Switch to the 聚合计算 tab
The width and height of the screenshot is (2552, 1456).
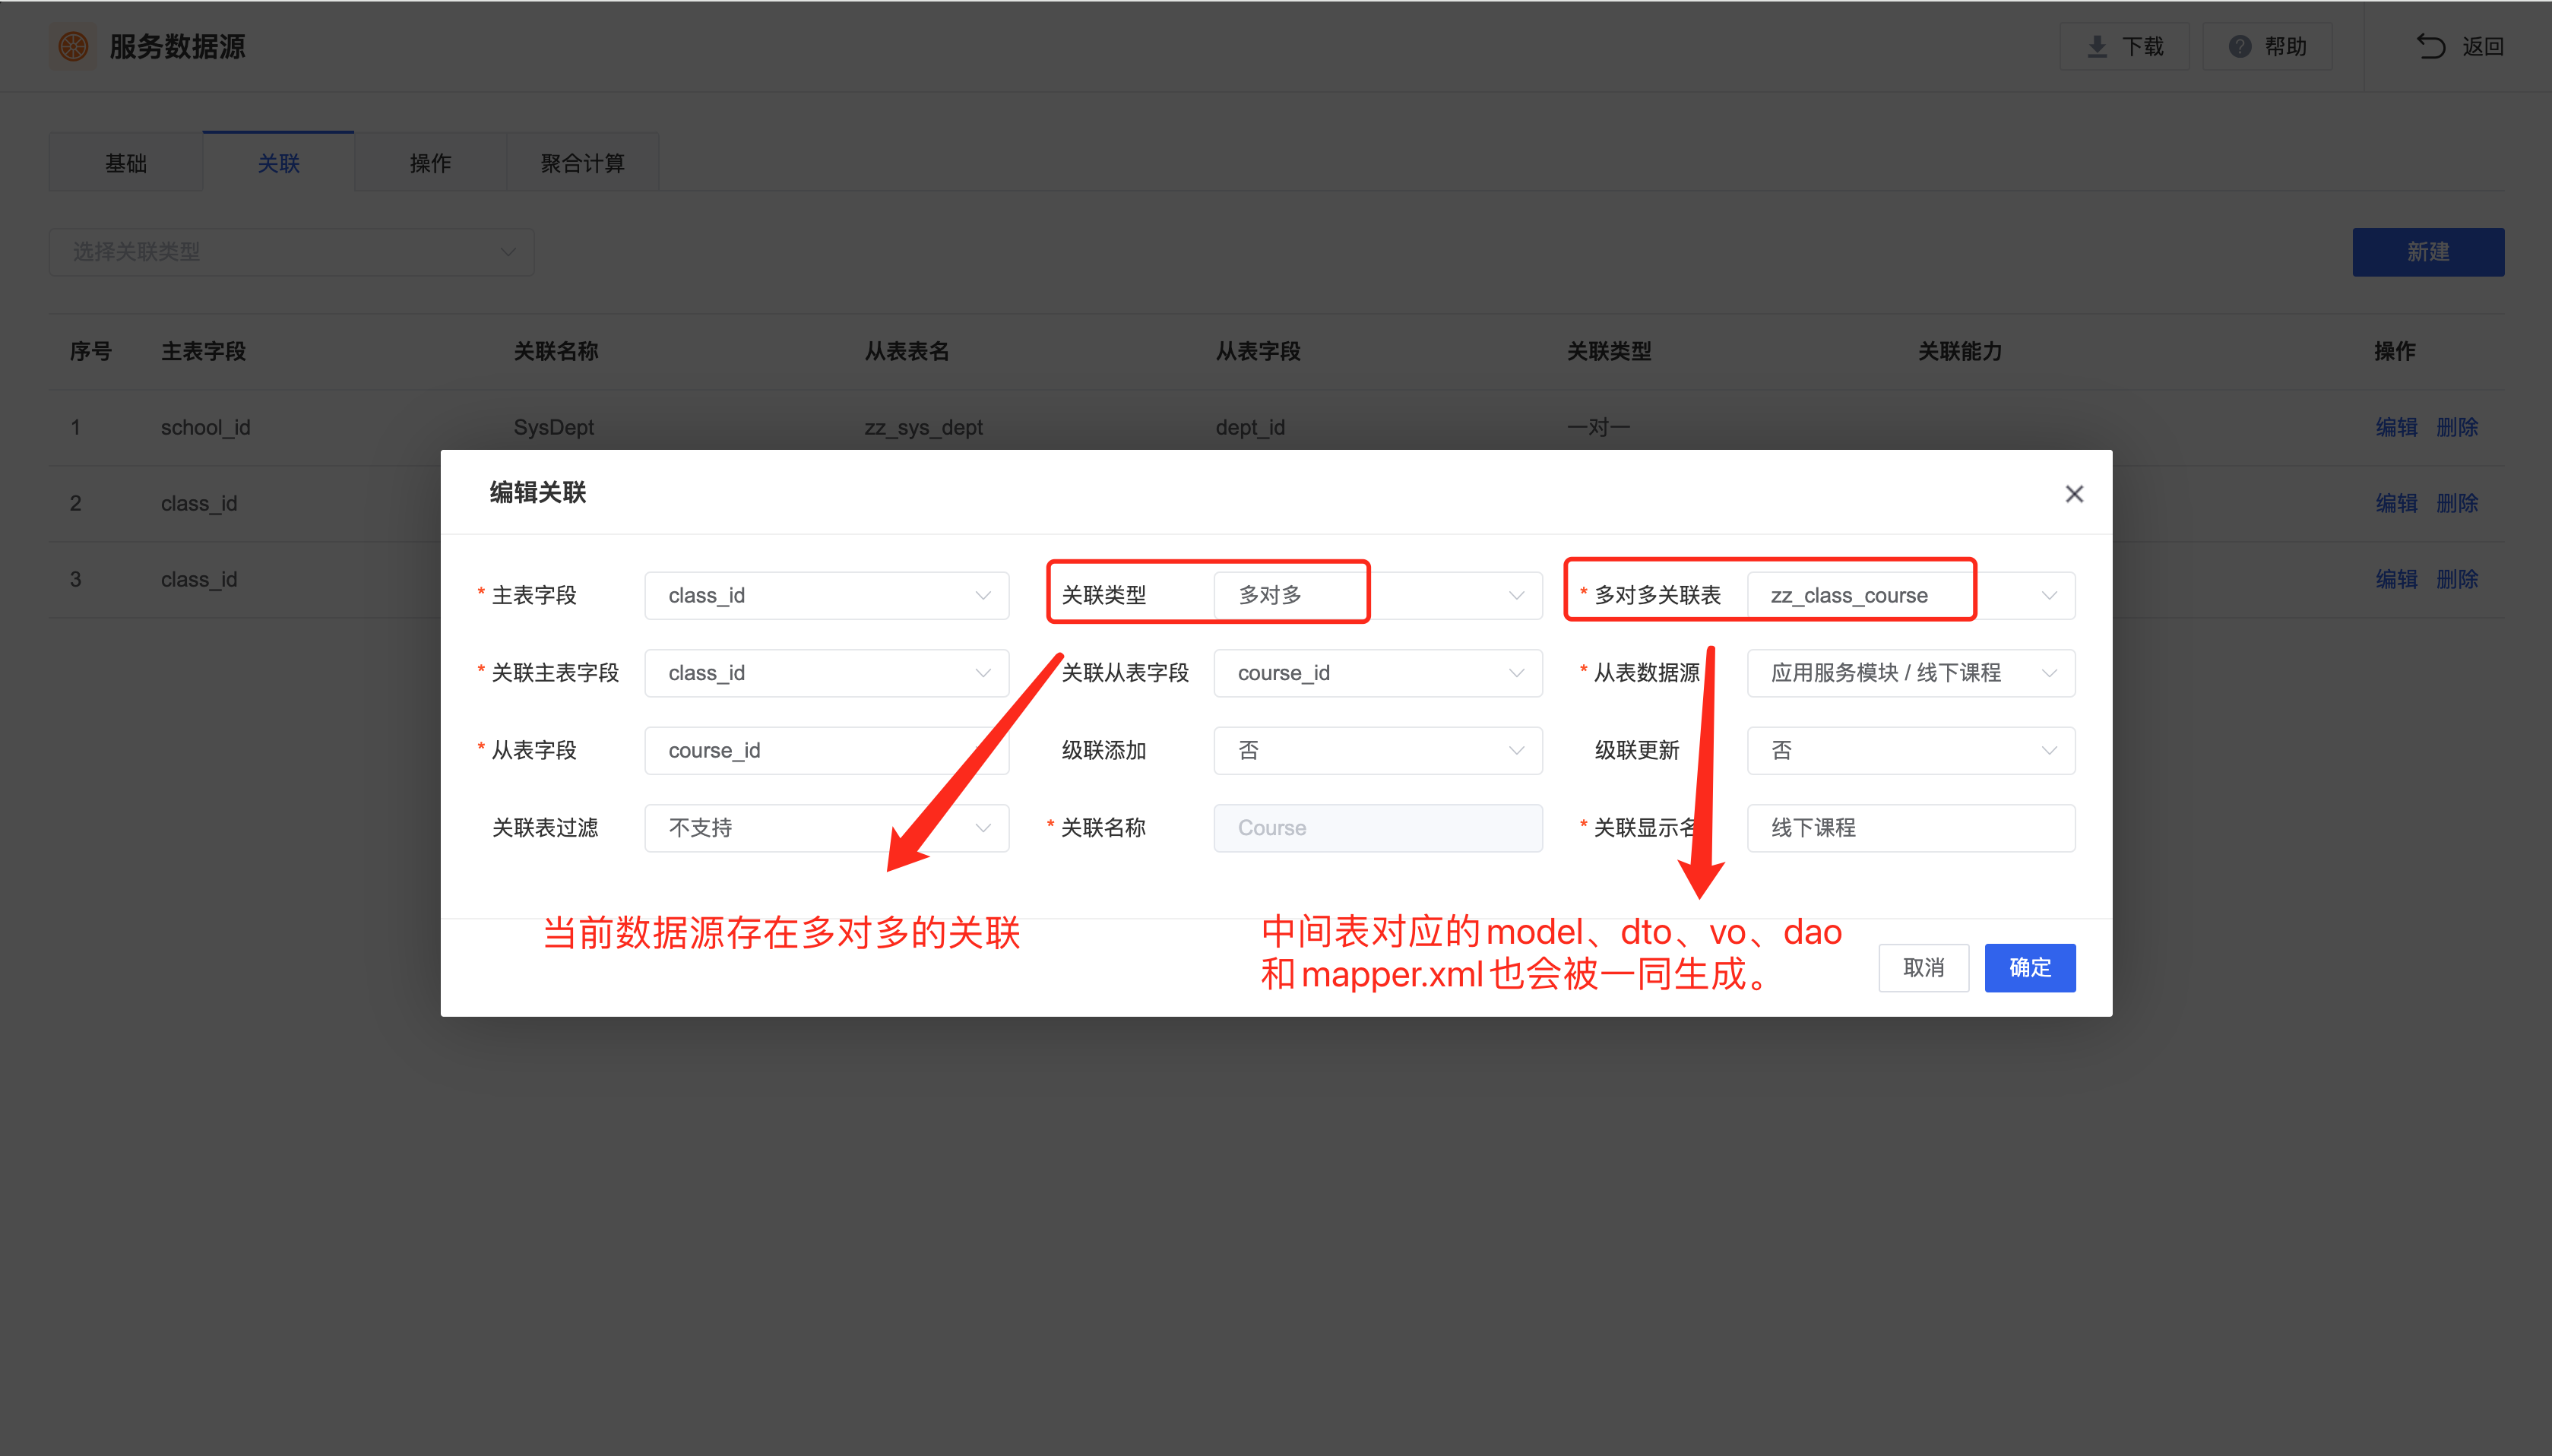point(583,162)
